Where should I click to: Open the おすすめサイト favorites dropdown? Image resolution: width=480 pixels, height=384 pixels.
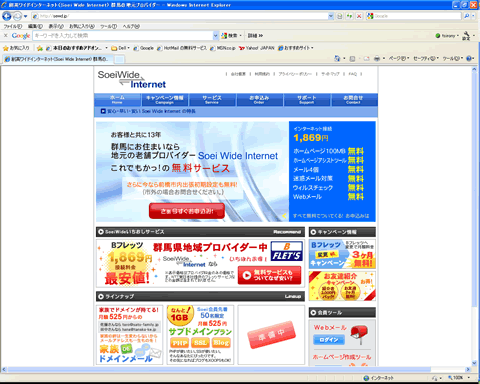click(296, 48)
